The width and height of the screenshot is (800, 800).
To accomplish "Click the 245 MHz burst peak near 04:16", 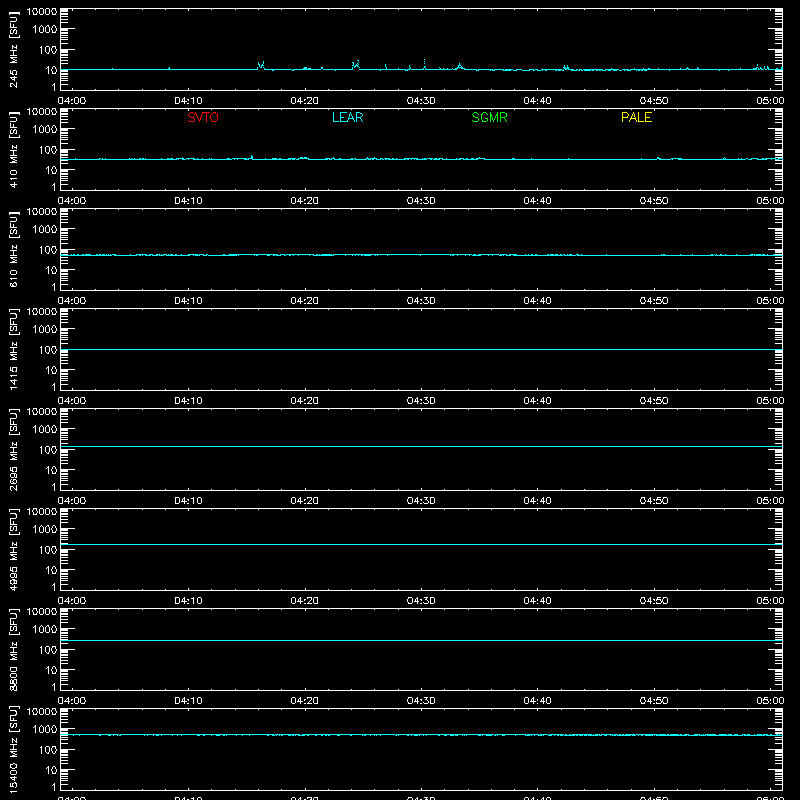I will (x=261, y=65).
